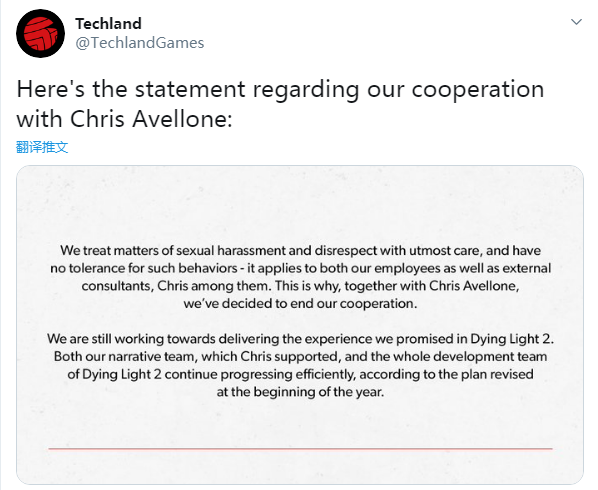Click the word "regarding" in the tweet headline

click(306, 90)
